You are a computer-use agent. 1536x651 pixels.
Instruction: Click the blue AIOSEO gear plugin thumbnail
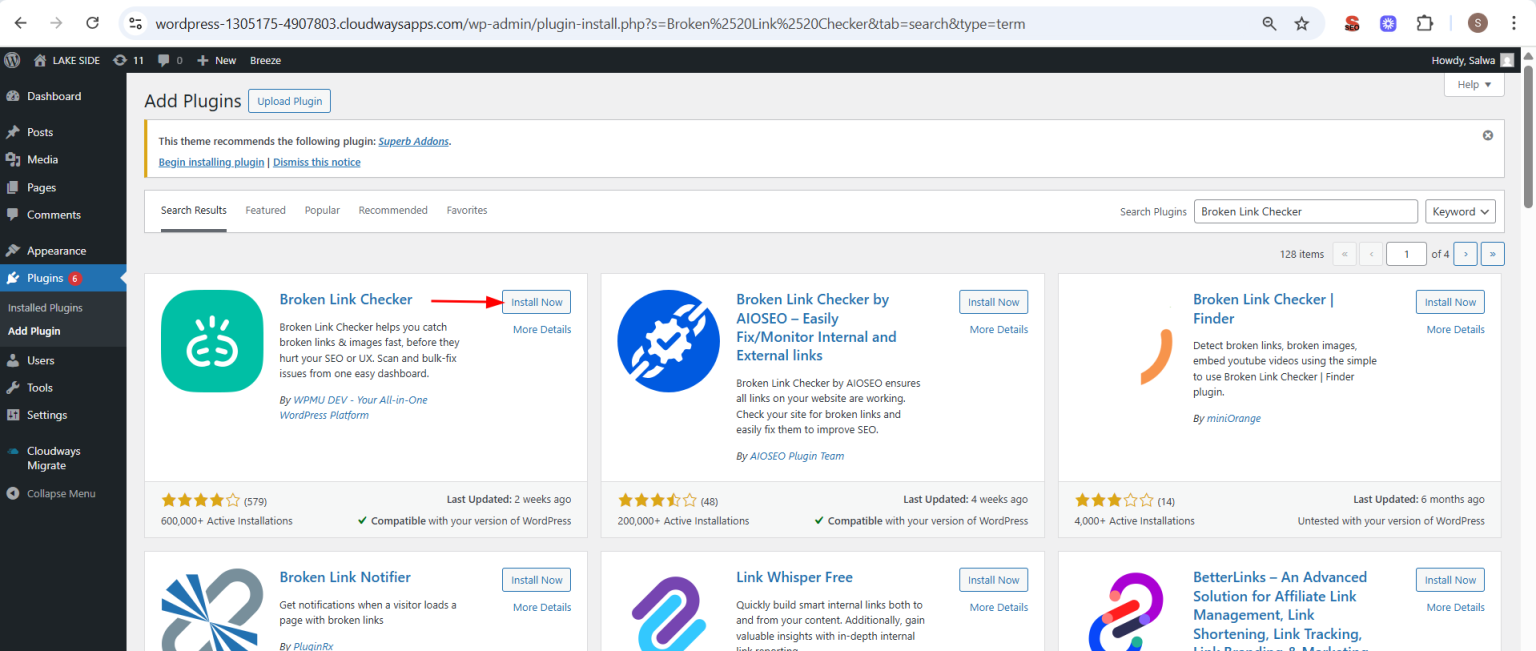click(669, 341)
